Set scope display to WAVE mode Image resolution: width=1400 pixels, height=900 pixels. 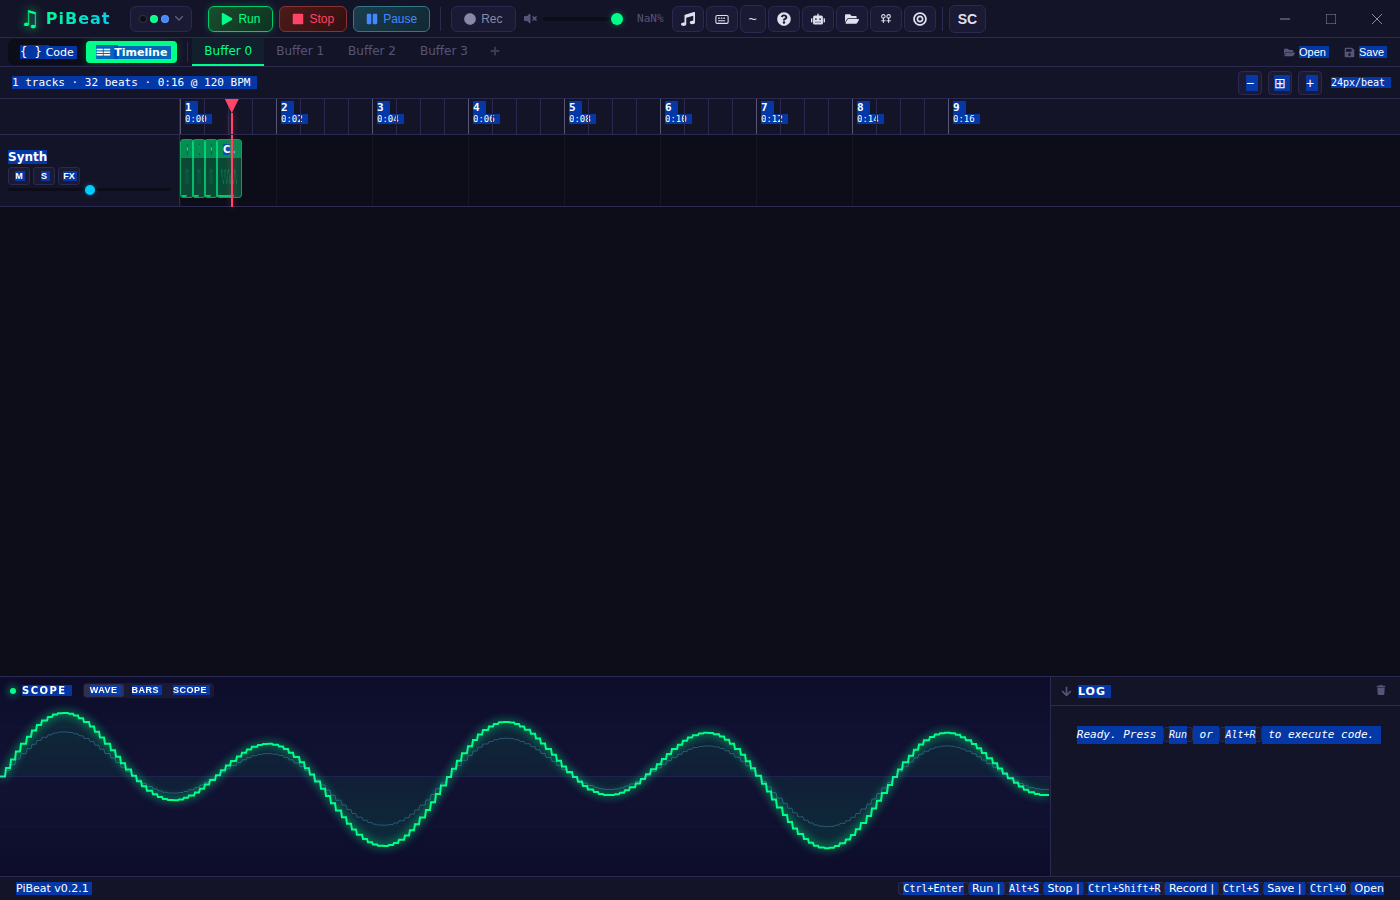tap(103, 690)
